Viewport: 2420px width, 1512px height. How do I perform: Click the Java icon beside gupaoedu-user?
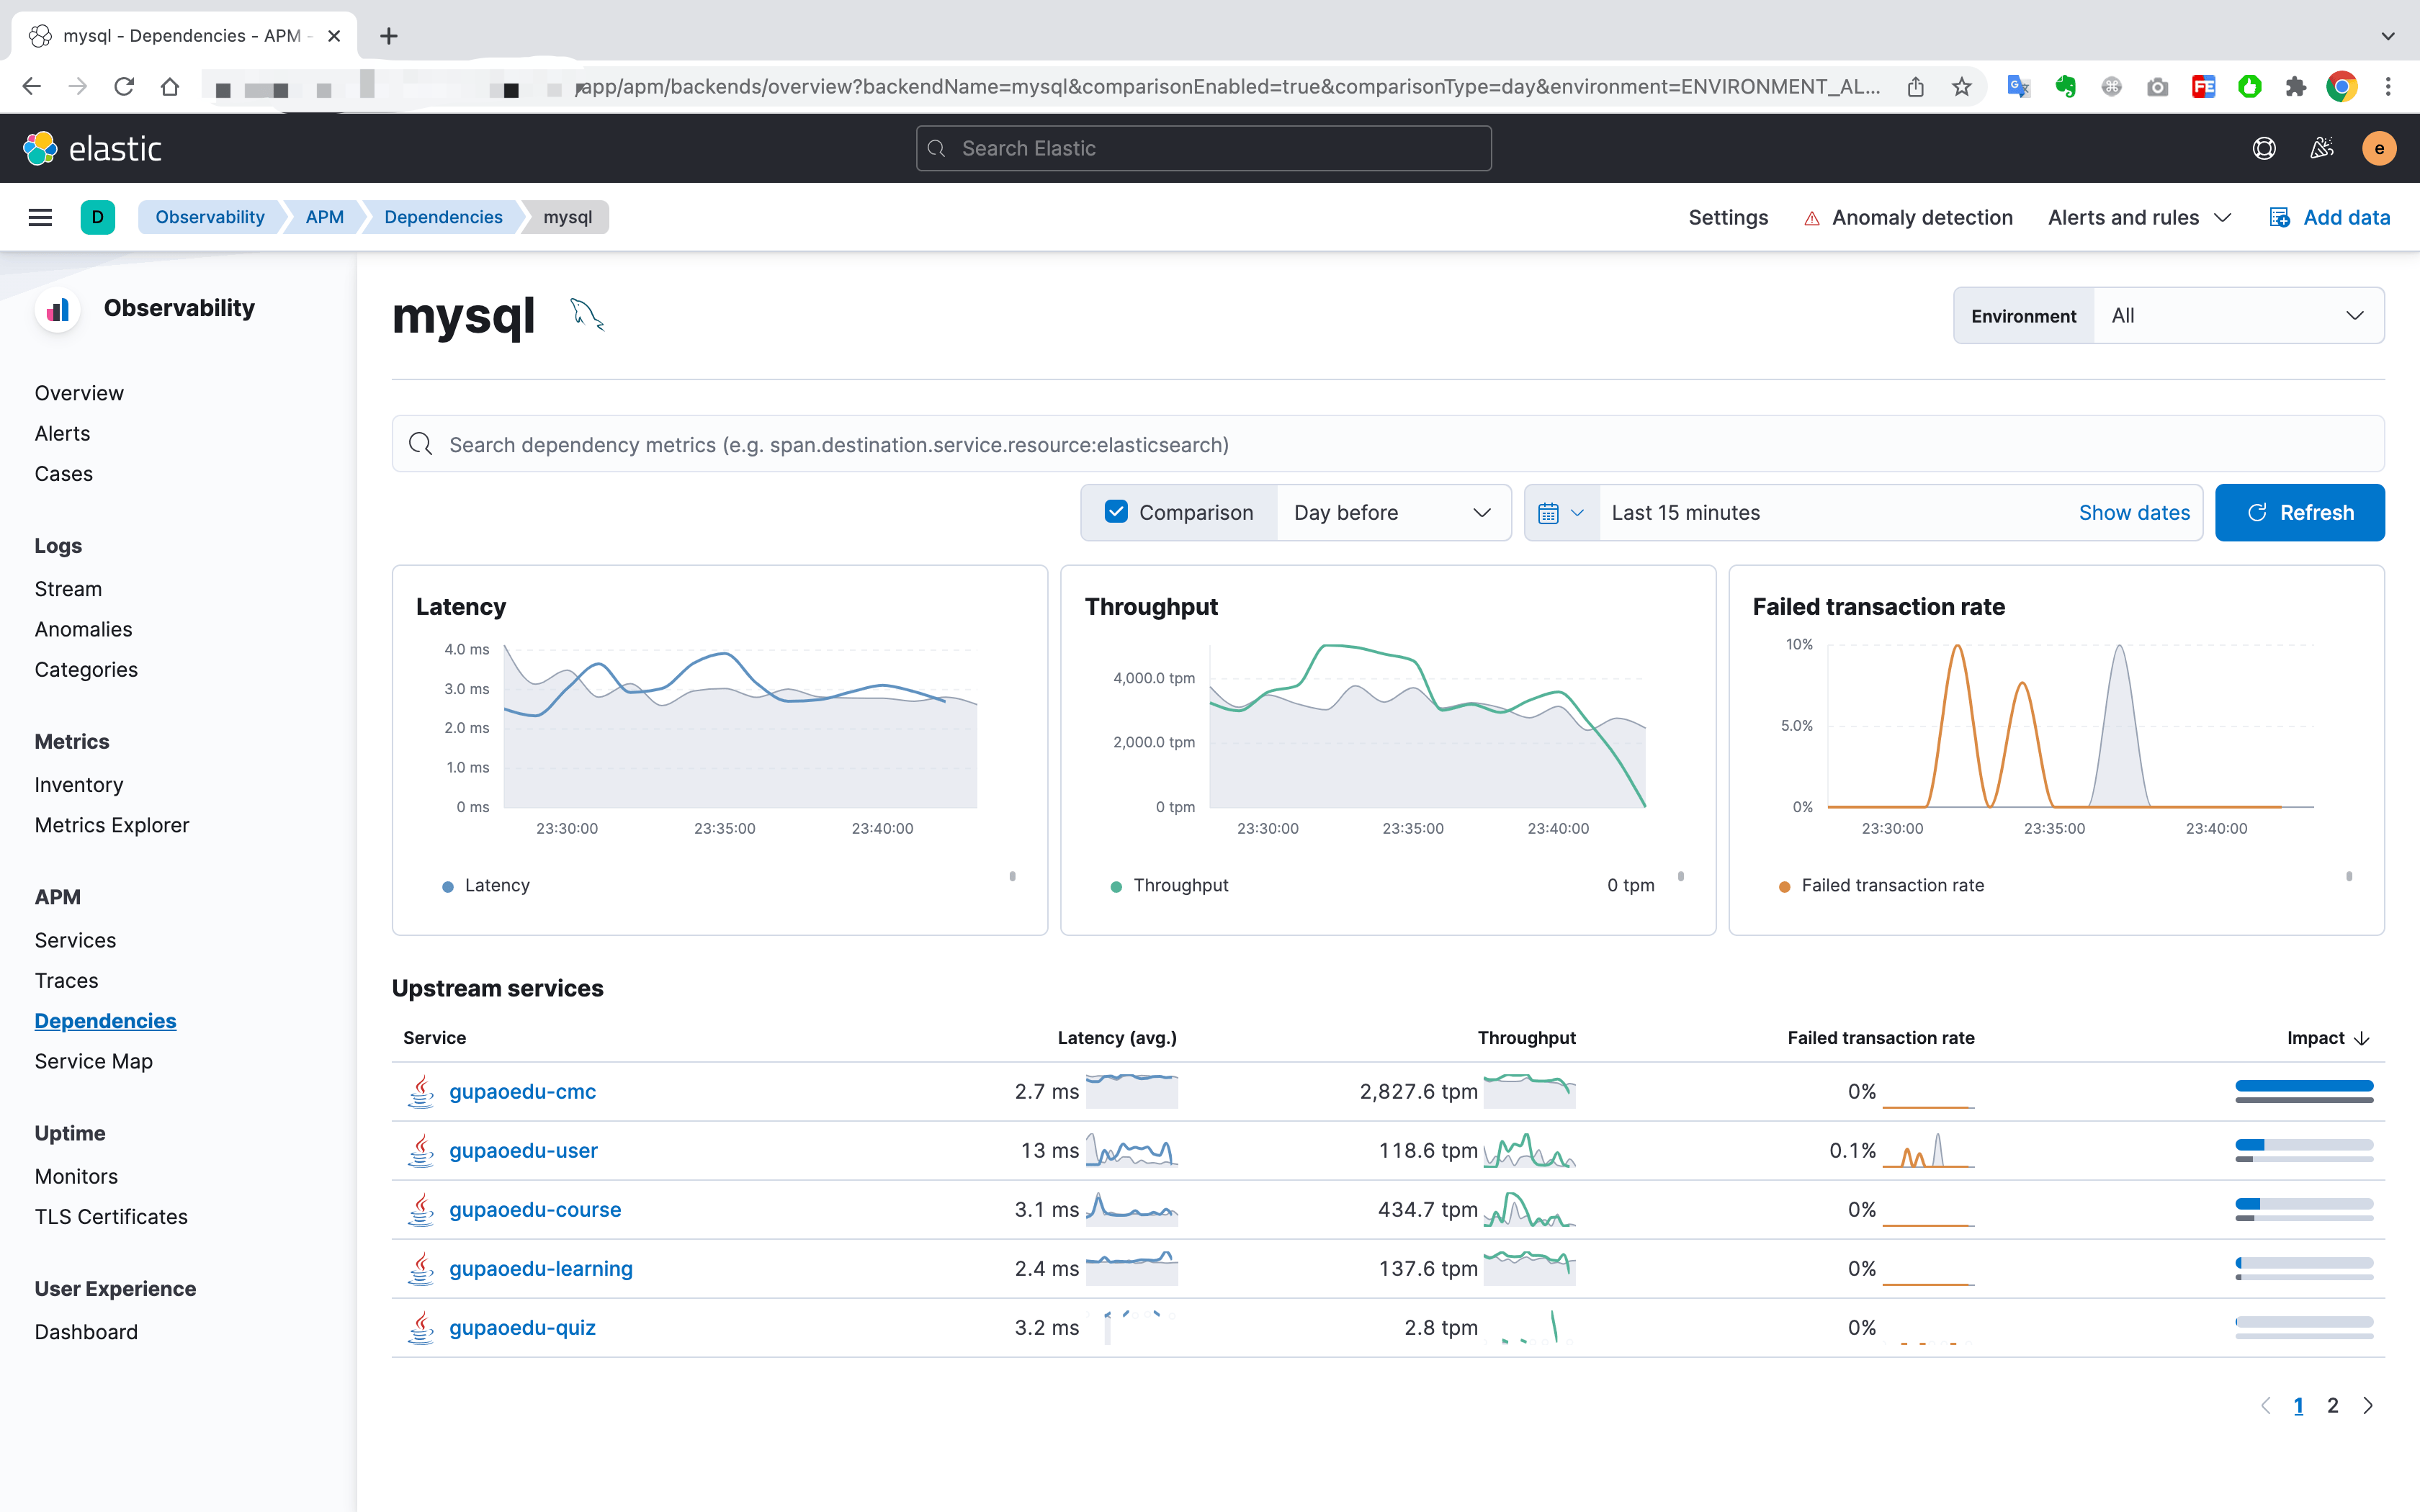coord(421,1150)
